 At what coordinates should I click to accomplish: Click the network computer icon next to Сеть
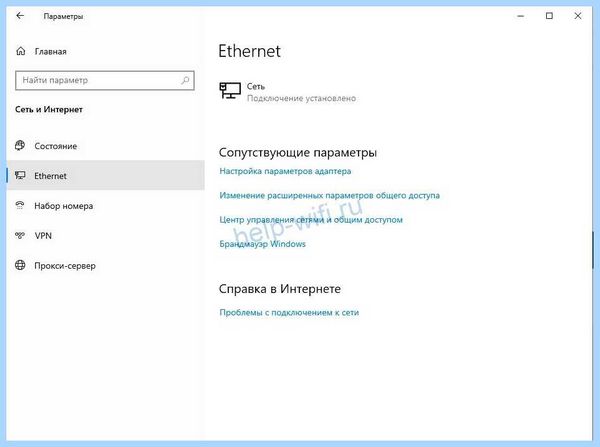(230, 91)
